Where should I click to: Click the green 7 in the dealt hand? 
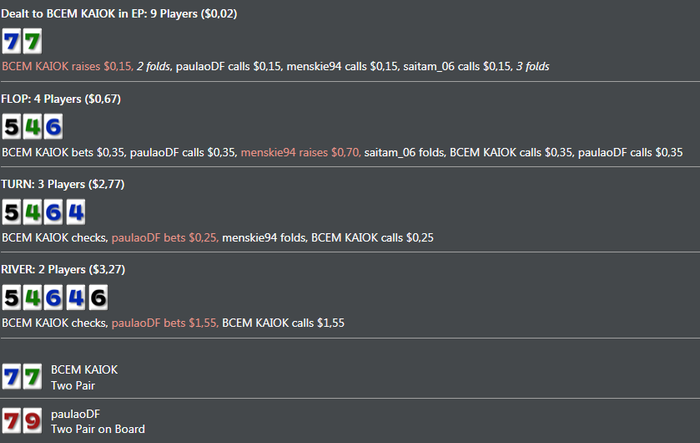33,41
